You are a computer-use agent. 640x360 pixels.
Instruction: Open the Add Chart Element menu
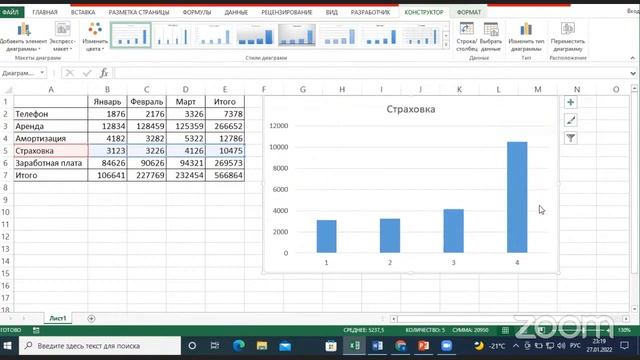click(x=23, y=37)
